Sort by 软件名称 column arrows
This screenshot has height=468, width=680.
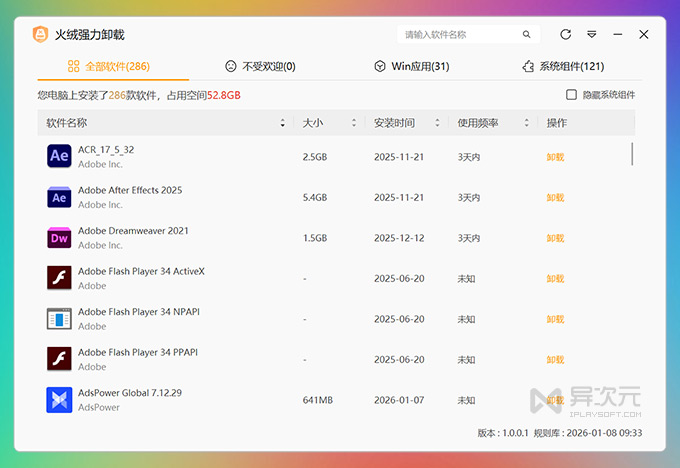click(283, 123)
